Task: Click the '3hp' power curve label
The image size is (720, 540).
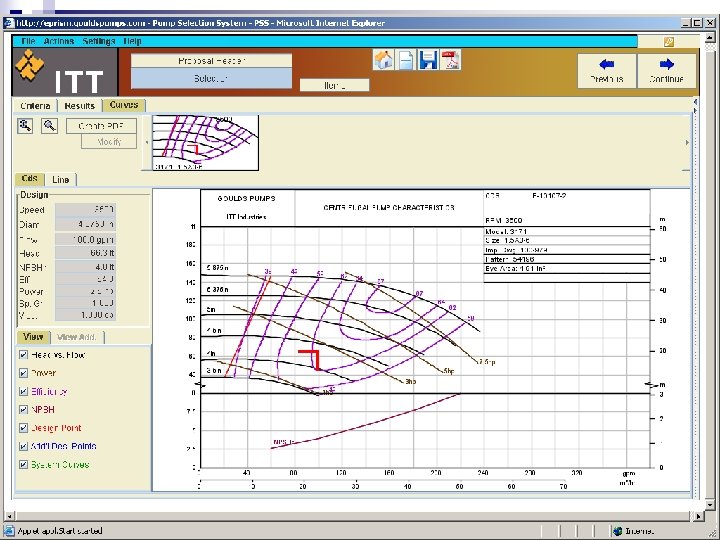Action: pos(411,382)
